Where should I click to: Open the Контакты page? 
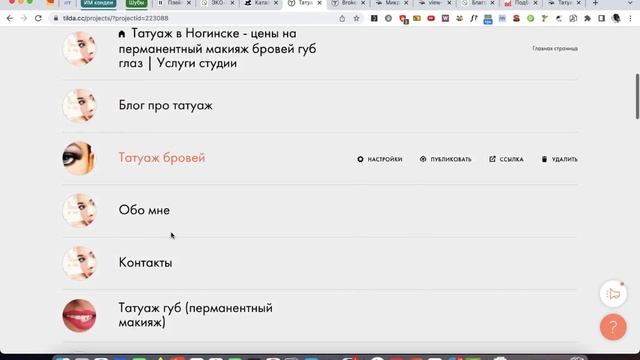pyautogui.click(x=145, y=262)
